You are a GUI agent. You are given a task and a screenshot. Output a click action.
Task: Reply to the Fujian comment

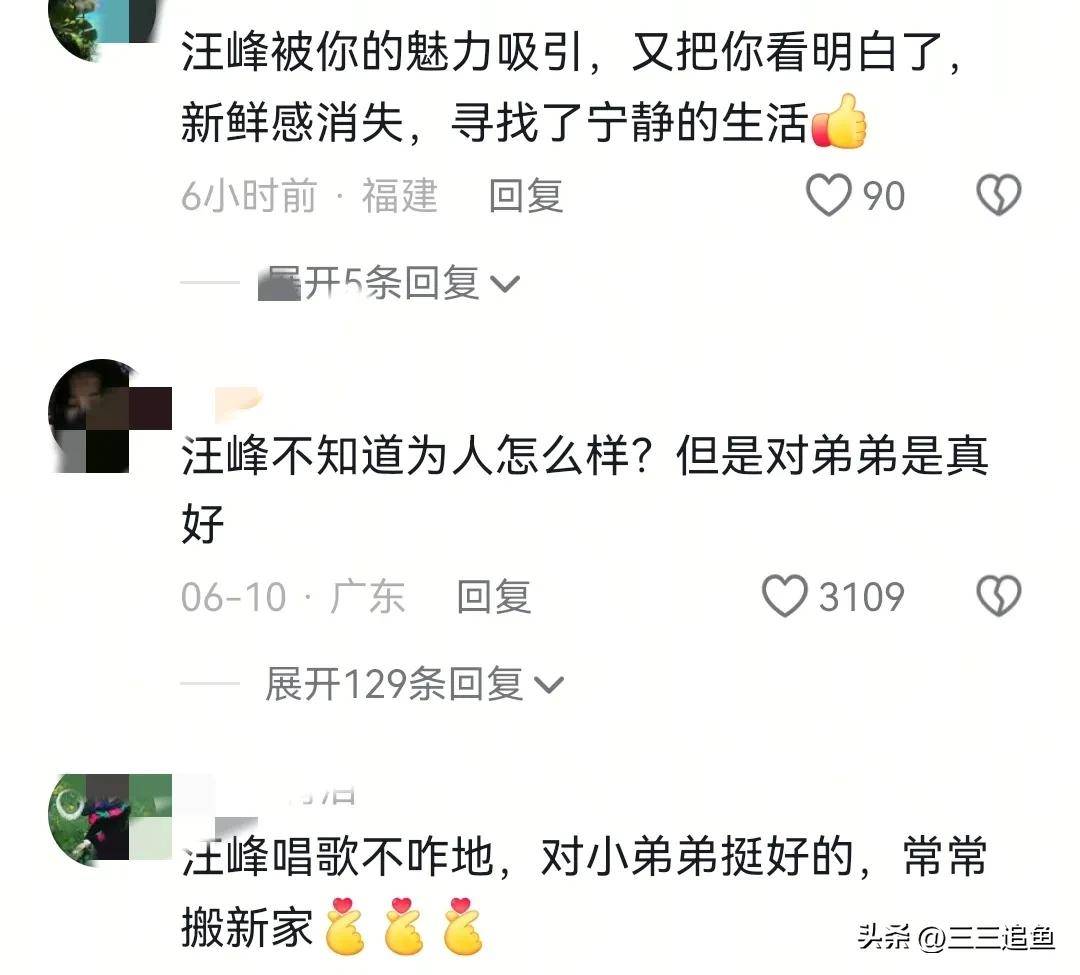526,196
